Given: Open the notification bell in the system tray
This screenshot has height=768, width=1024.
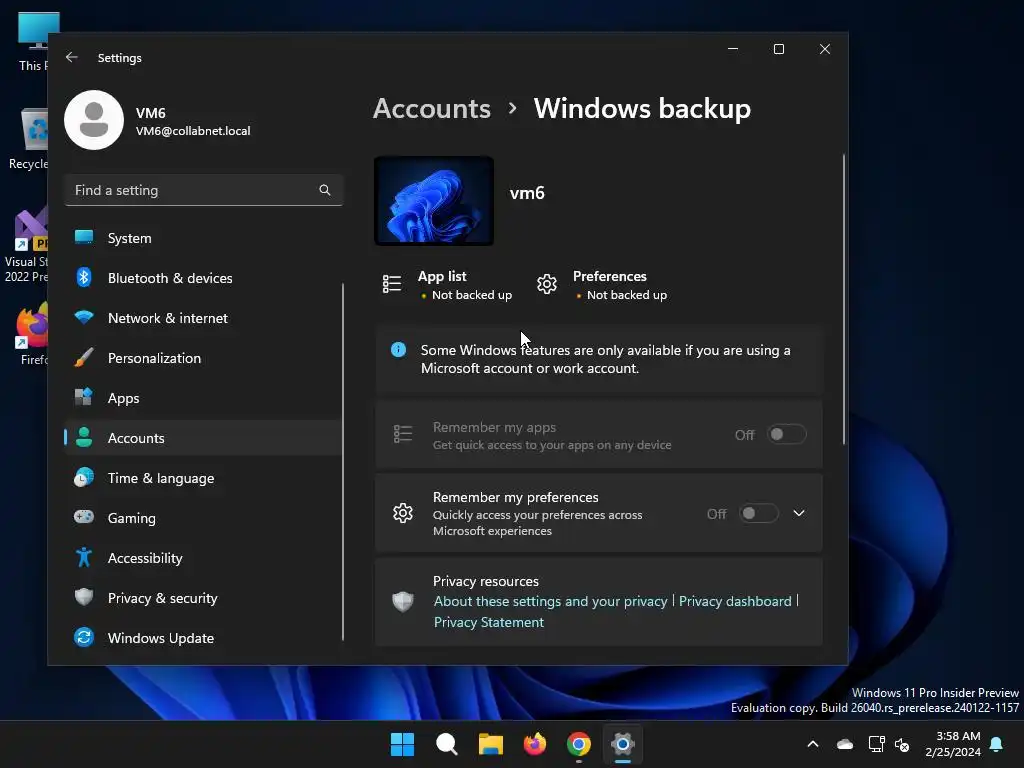Looking at the screenshot, I should (997, 744).
